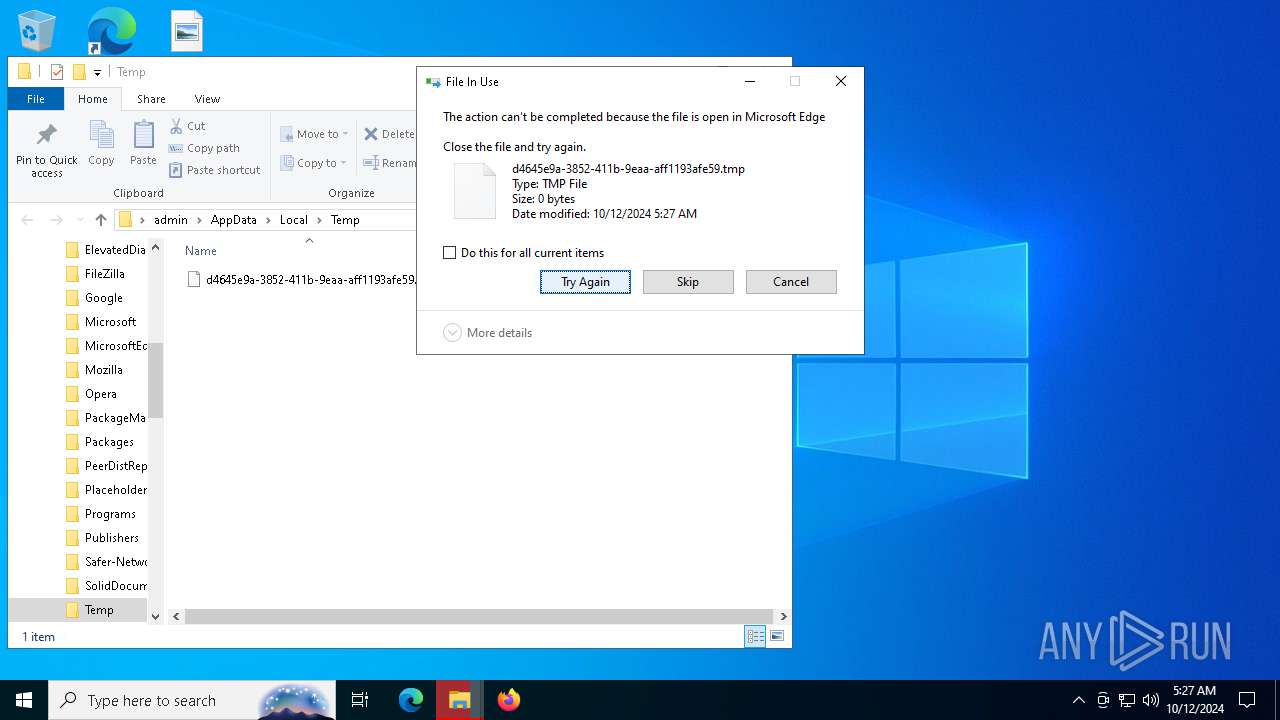Click navigation pane scroll up arrow

pos(155,247)
